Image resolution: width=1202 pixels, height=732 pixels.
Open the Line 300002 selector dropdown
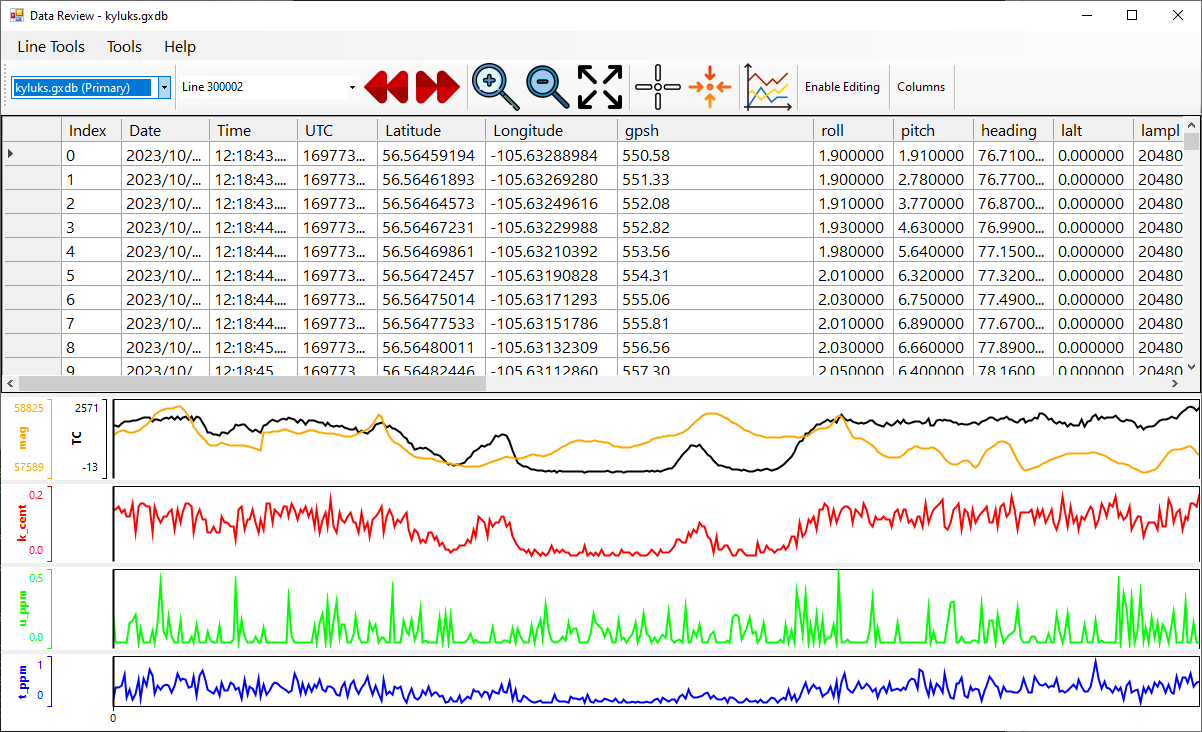pyautogui.click(x=352, y=88)
